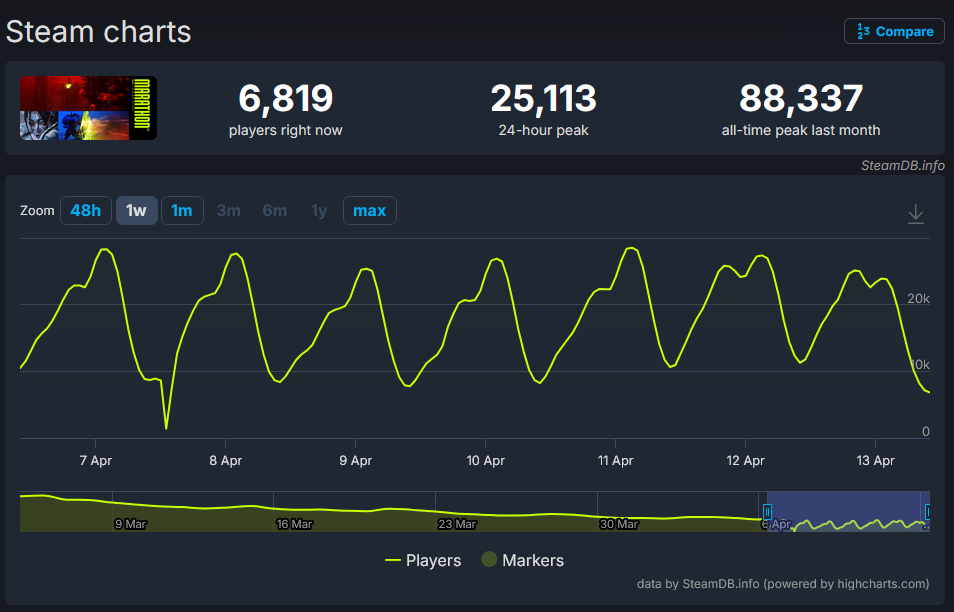Screen dimensions: 954x612
Task: Select the 1w zoom range
Action: (x=136, y=210)
